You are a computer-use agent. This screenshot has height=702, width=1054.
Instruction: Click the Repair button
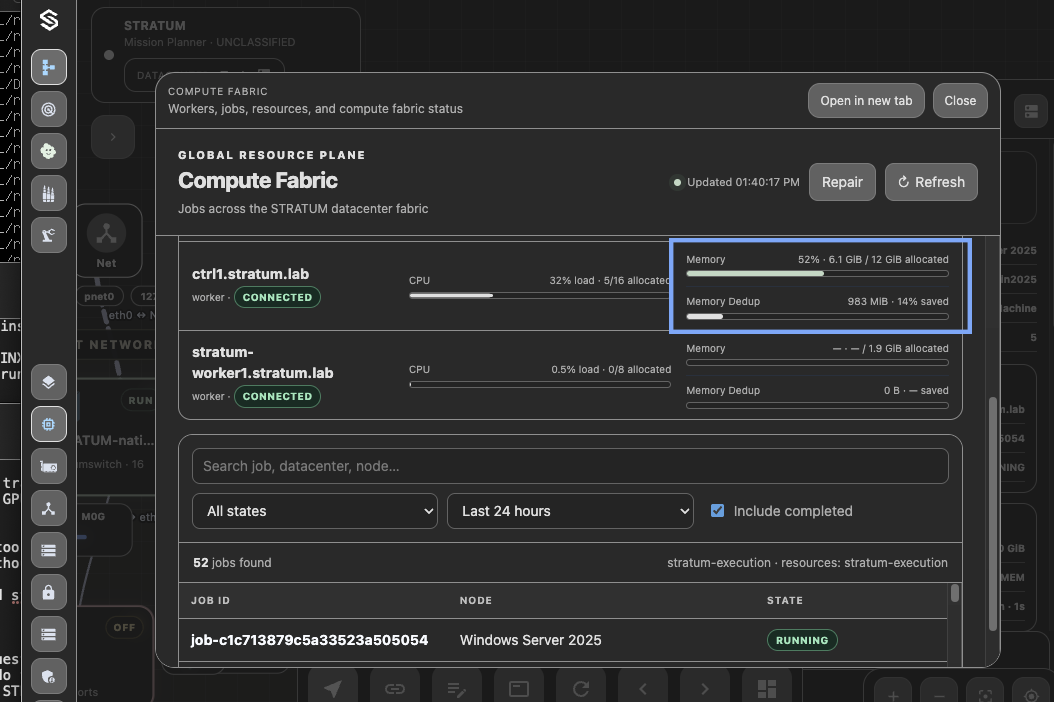[842, 182]
